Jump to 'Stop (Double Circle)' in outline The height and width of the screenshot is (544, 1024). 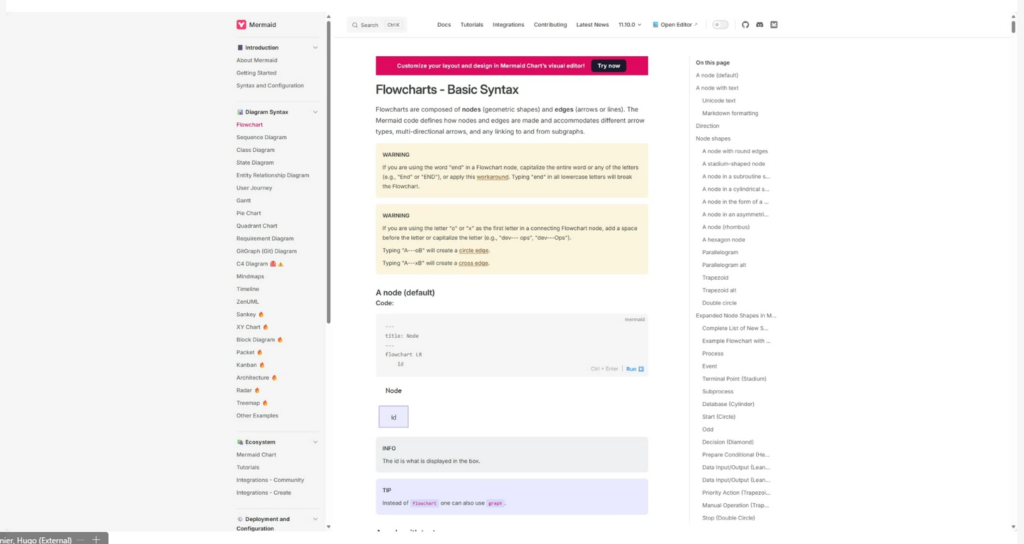click(x=728, y=518)
